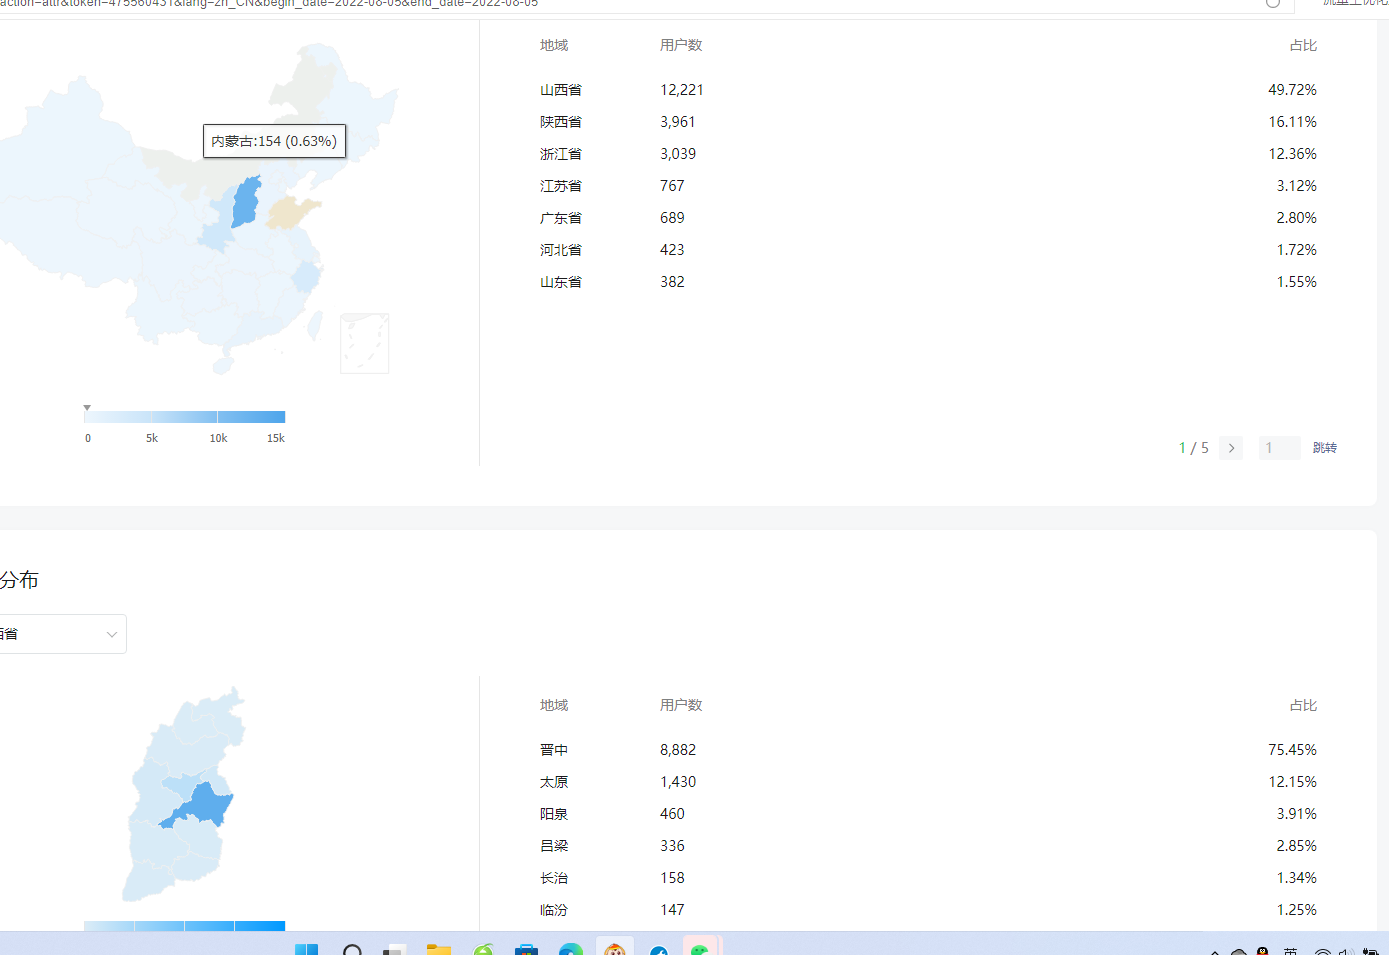This screenshot has width=1389, height=955.
Task: Open Microsoft Edge from taskbar
Action: click(x=571, y=949)
